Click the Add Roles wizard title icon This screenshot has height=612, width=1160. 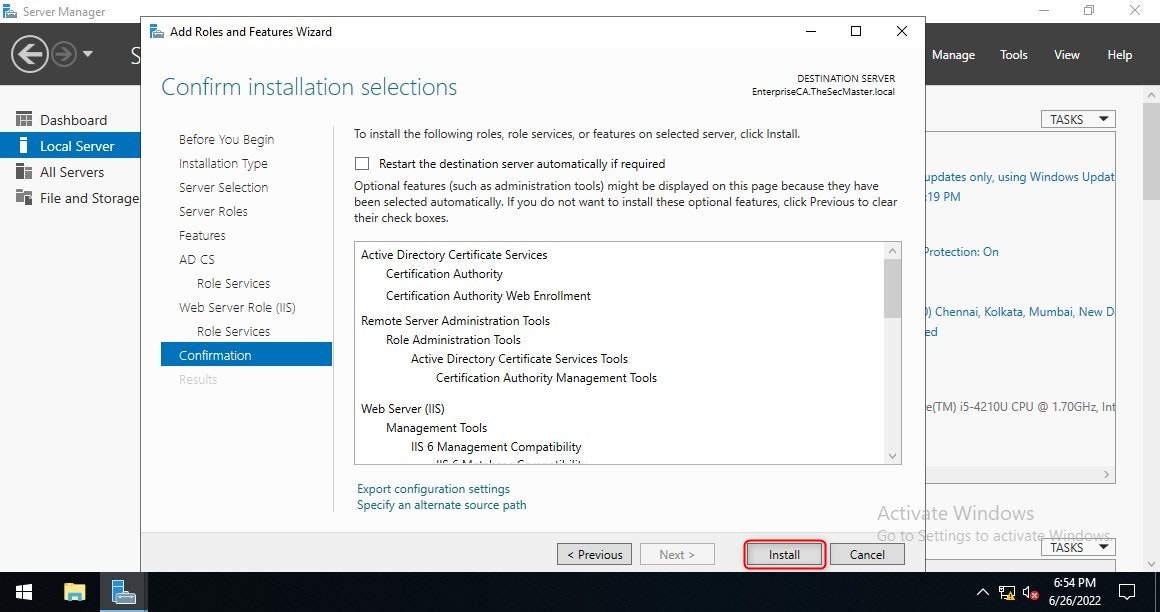point(157,31)
